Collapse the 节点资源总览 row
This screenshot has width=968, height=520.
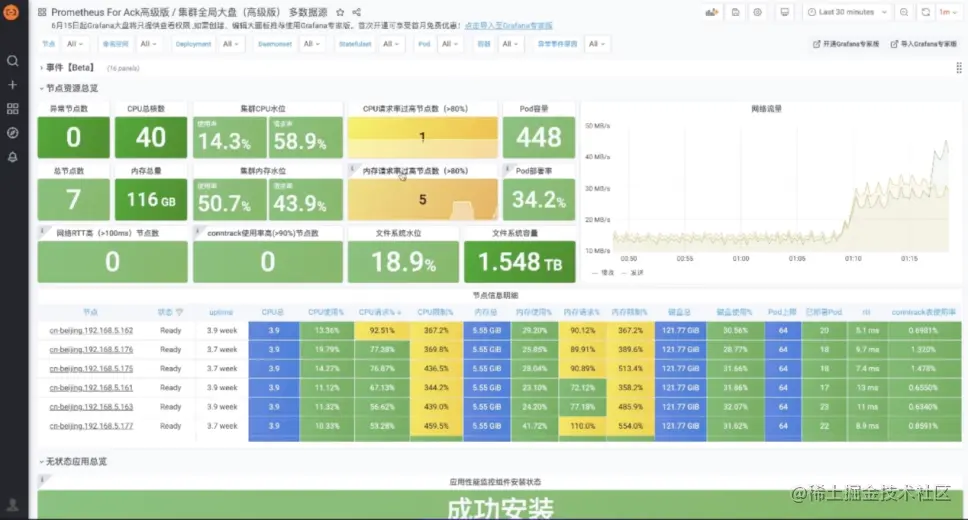coord(68,88)
